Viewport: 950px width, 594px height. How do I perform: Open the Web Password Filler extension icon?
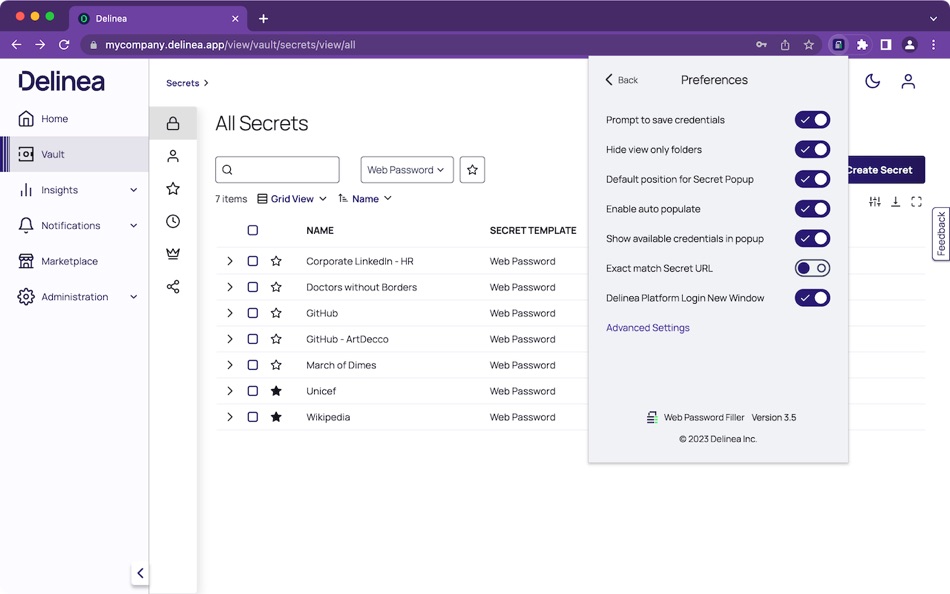click(x=838, y=45)
